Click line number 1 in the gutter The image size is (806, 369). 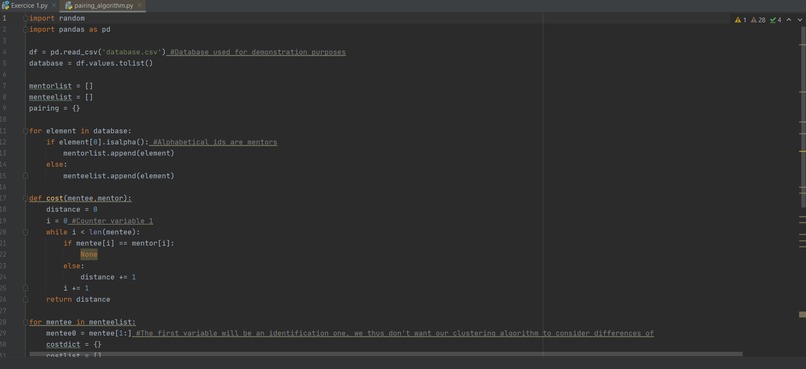[x=4, y=19]
